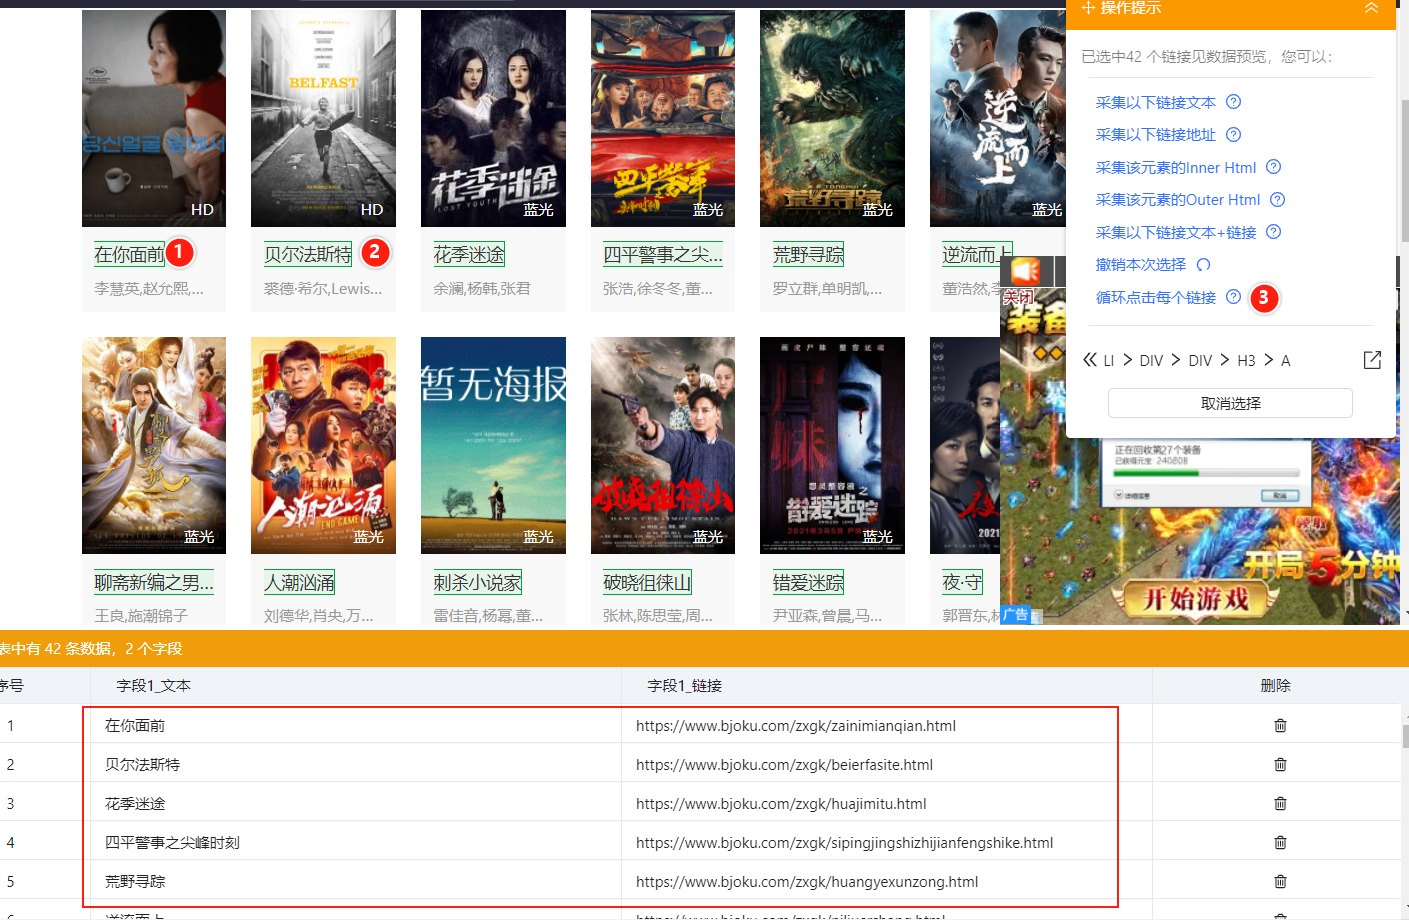Open movie link 夜·守
Image resolution: width=1409 pixels, height=920 pixels.
(962, 582)
